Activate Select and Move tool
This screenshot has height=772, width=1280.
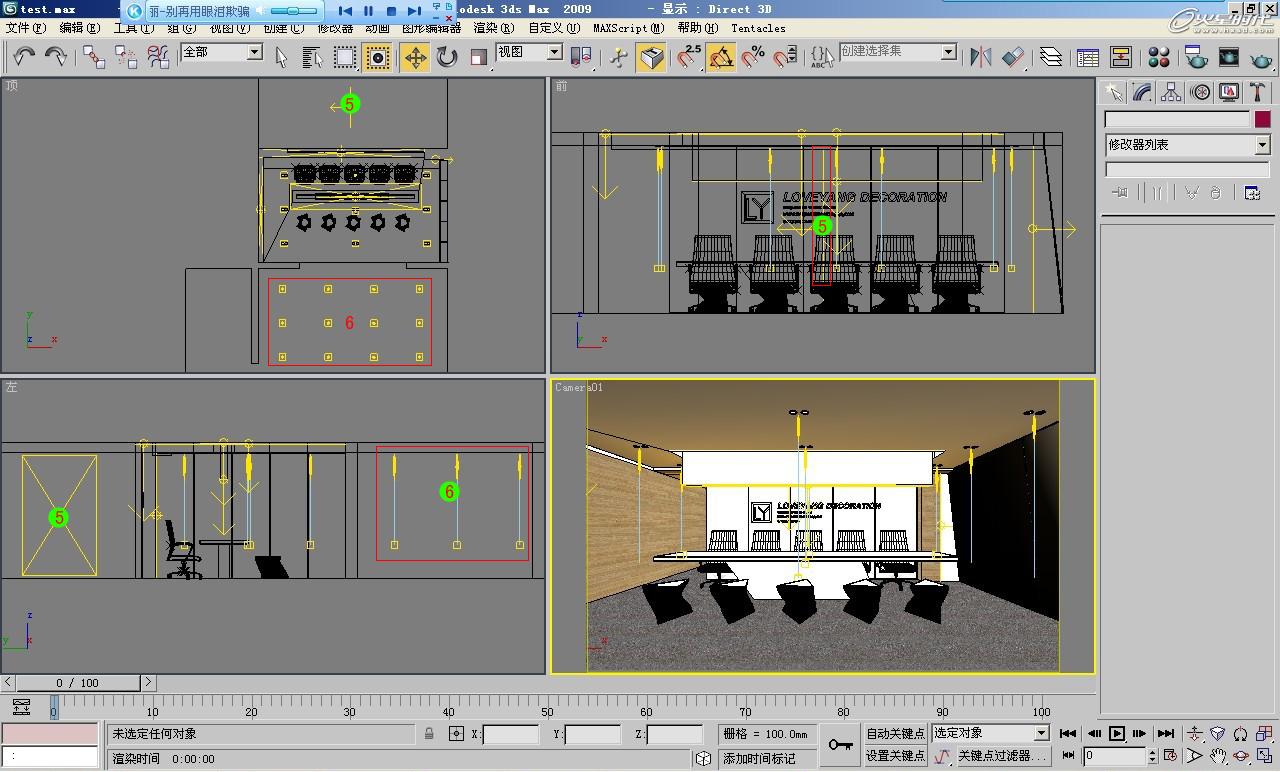(x=415, y=57)
